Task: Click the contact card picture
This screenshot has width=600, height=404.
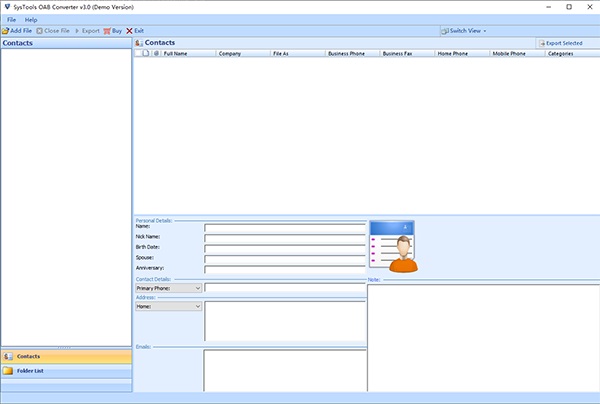Action: 393,246
